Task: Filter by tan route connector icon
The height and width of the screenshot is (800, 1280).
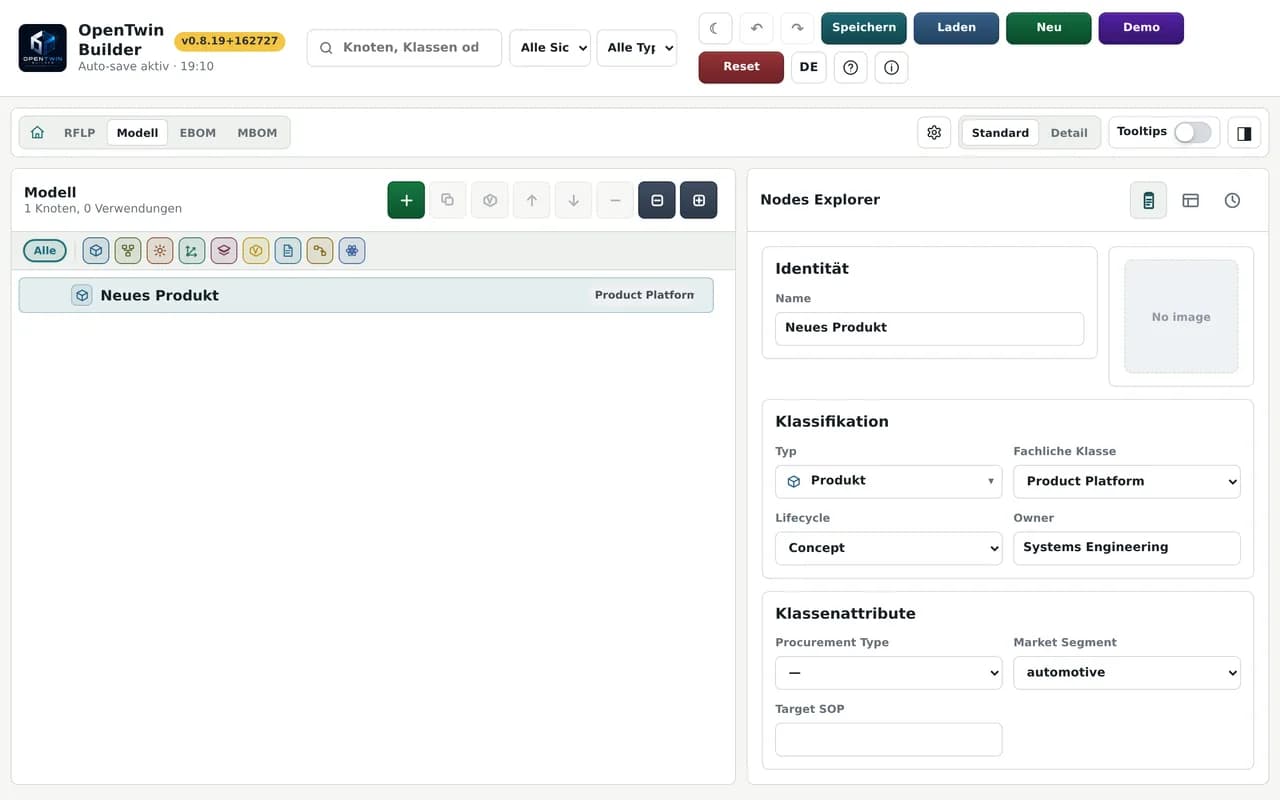Action: coord(320,251)
